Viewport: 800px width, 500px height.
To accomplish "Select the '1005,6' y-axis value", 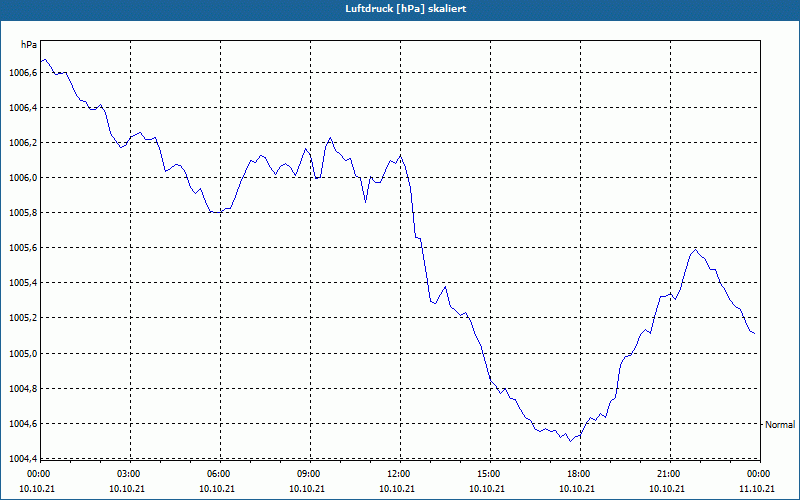I will pyautogui.click(x=23, y=248).
